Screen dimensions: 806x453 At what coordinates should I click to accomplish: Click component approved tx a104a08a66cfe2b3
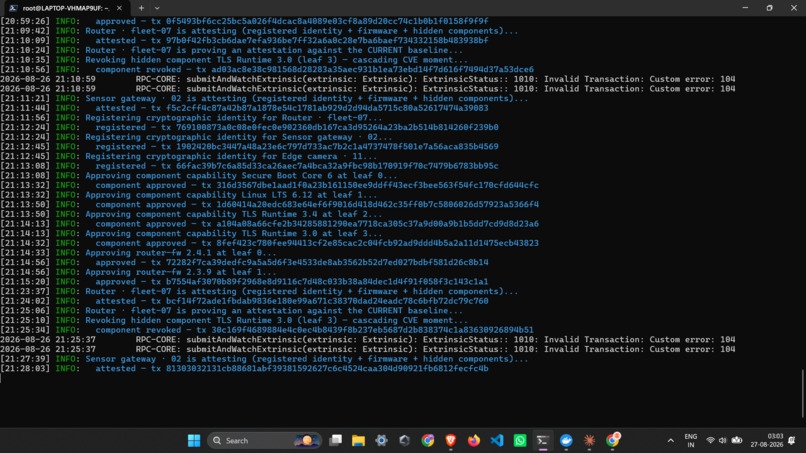pos(377,224)
